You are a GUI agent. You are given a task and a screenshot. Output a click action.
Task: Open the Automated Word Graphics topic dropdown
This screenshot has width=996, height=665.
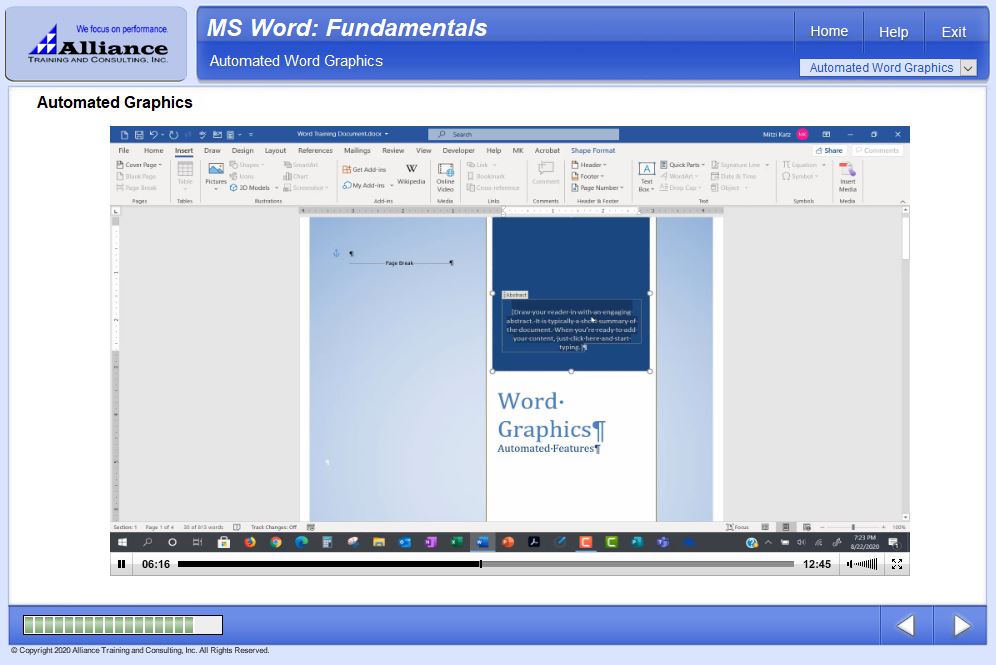[x=967, y=68]
